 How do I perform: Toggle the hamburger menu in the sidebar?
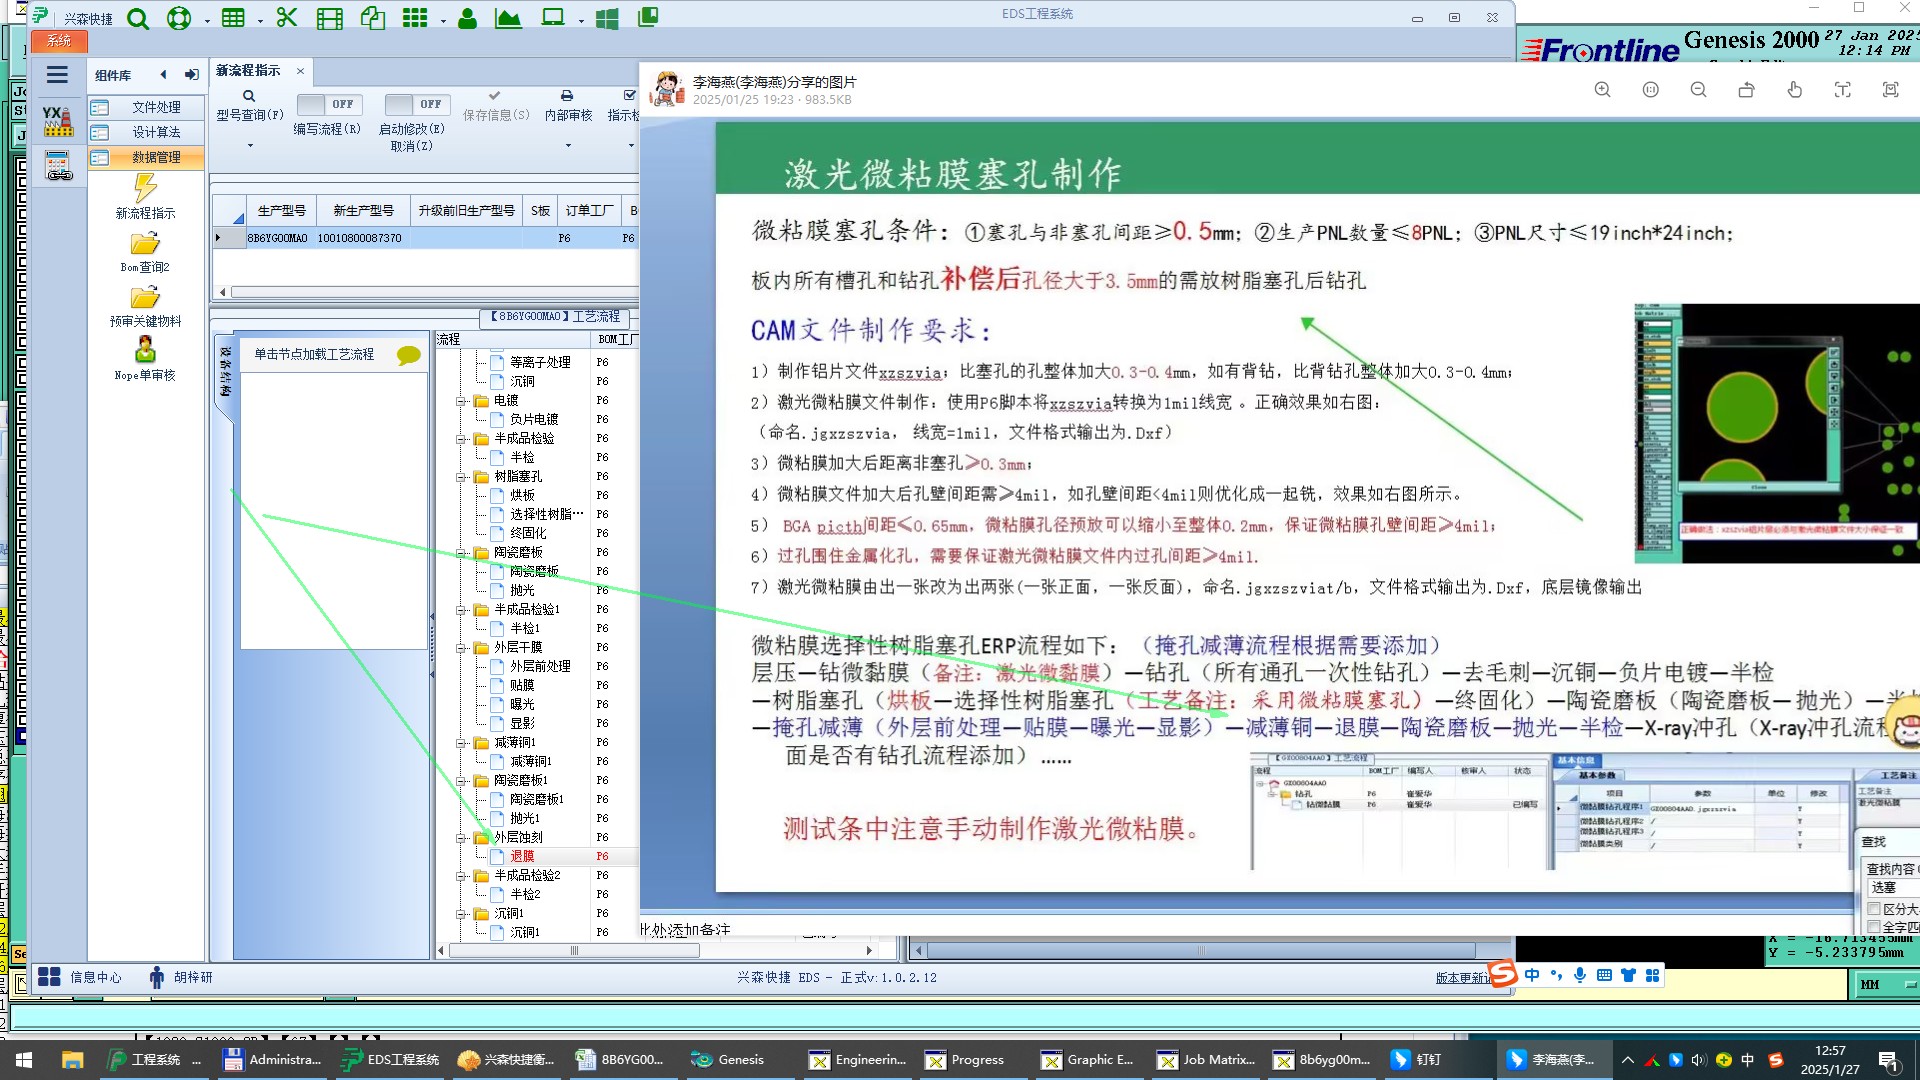(x=57, y=75)
